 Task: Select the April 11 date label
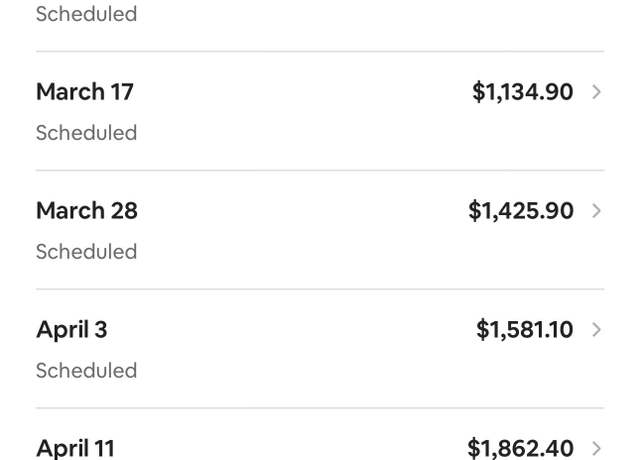pyautogui.click(x=75, y=448)
